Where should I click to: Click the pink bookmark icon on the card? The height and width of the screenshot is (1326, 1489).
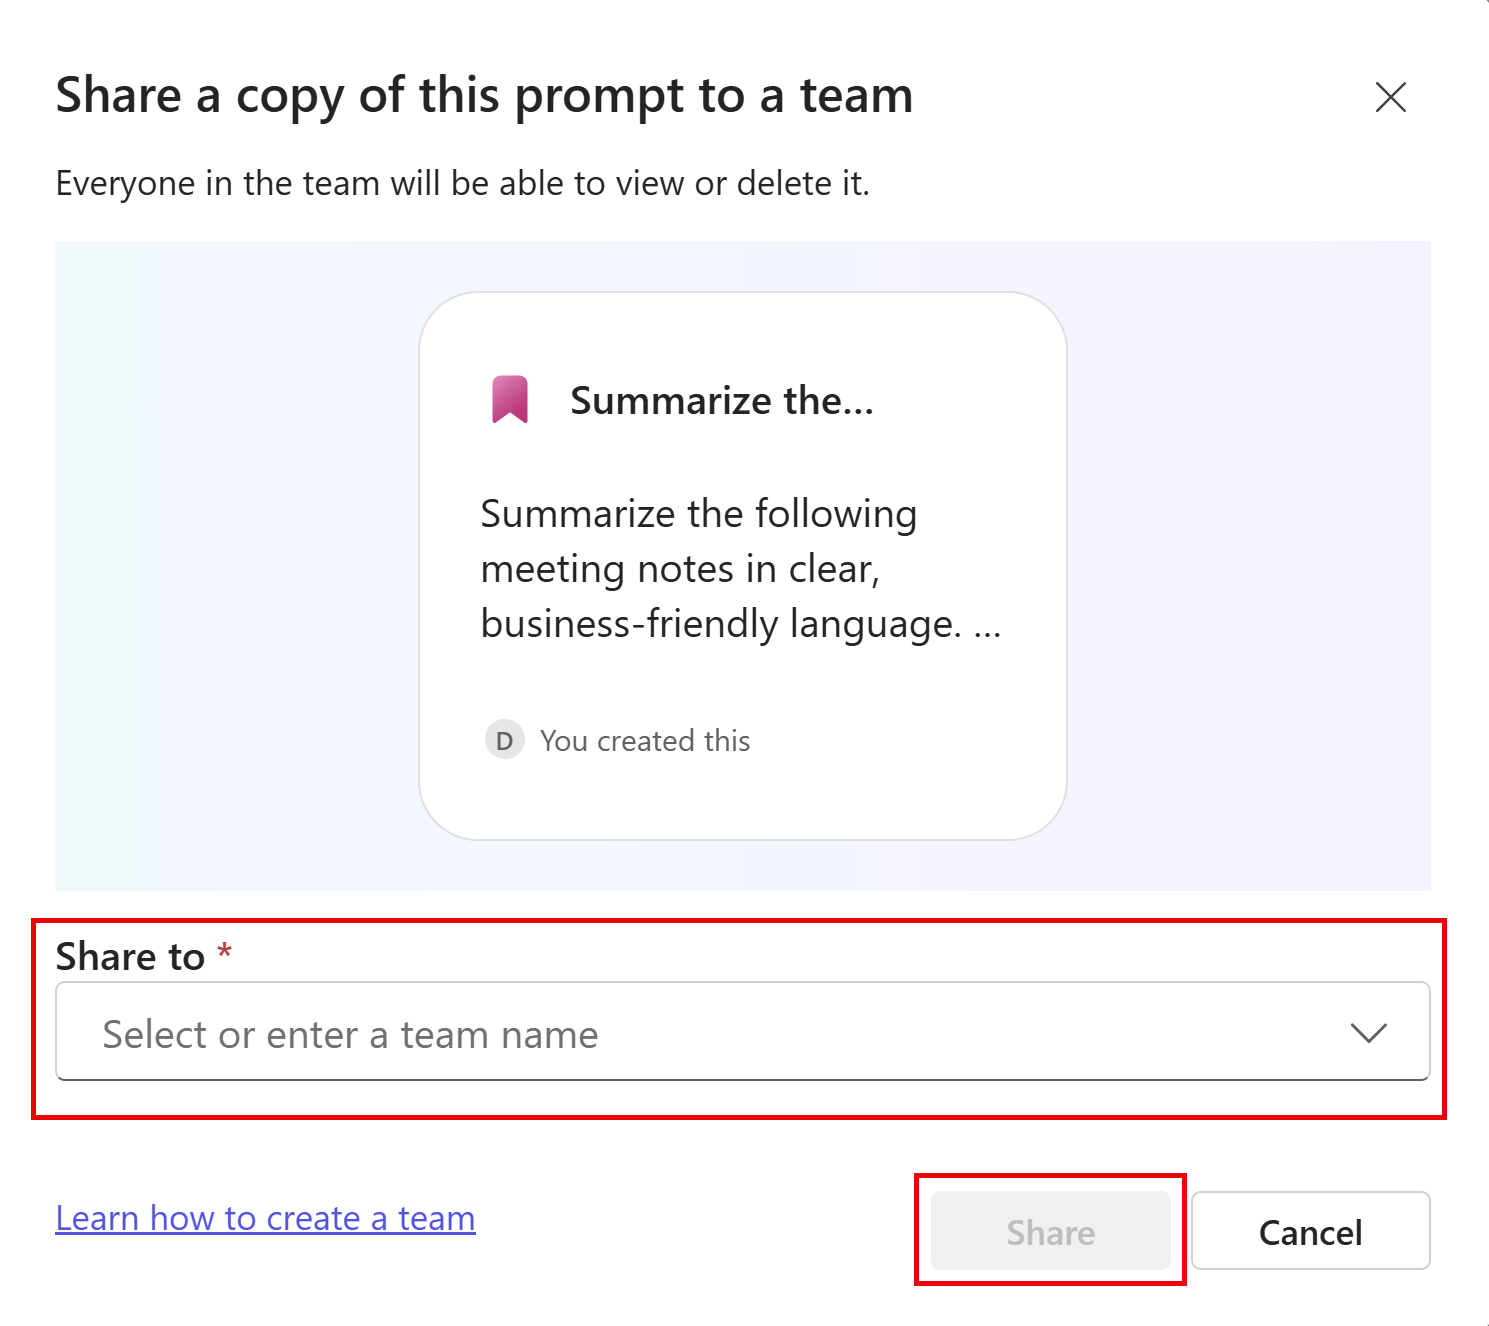tap(510, 400)
